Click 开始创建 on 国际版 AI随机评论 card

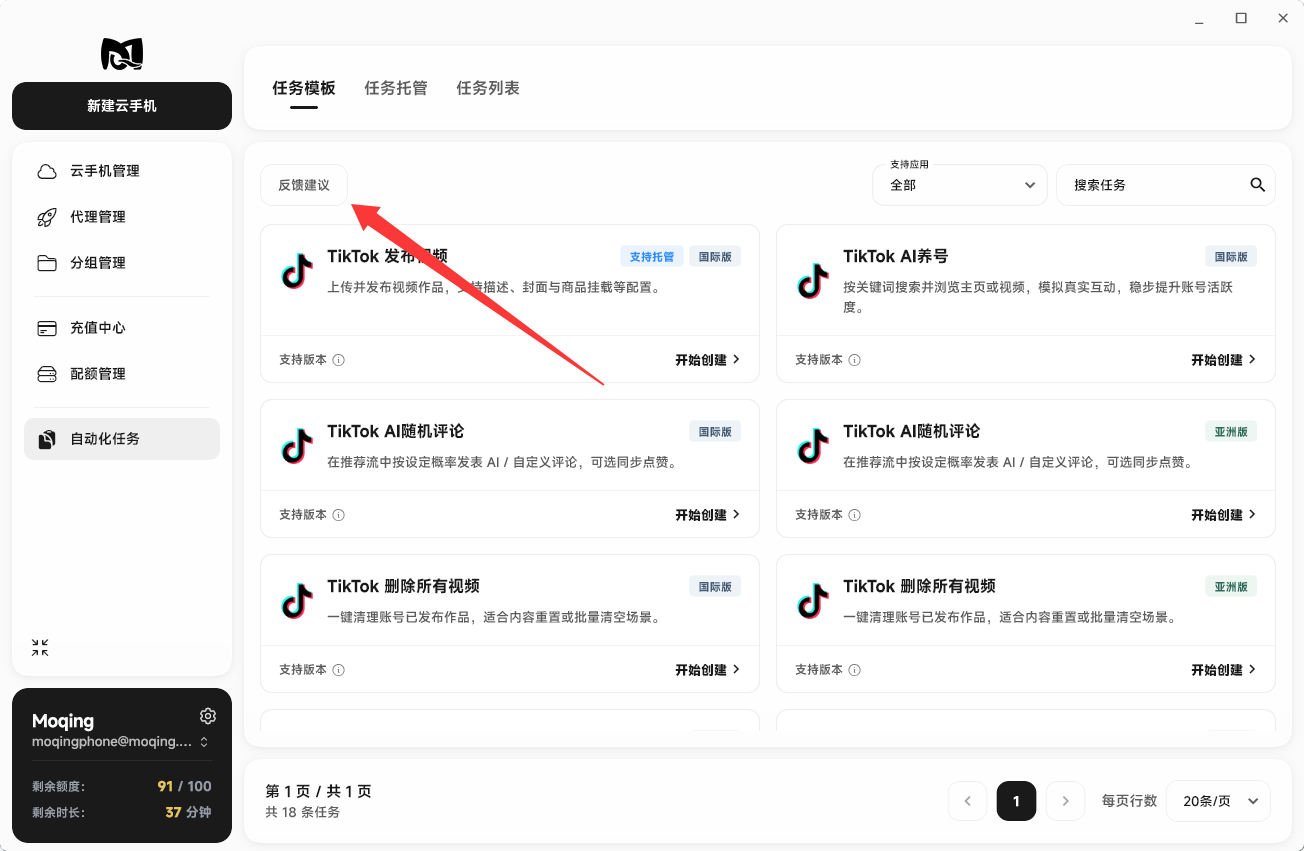[x=708, y=515]
